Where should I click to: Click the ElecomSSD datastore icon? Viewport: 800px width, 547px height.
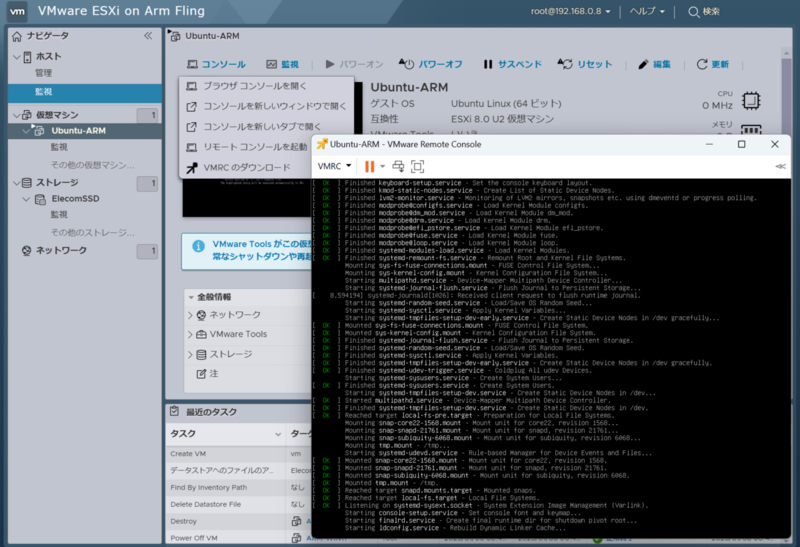coord(40,199)
